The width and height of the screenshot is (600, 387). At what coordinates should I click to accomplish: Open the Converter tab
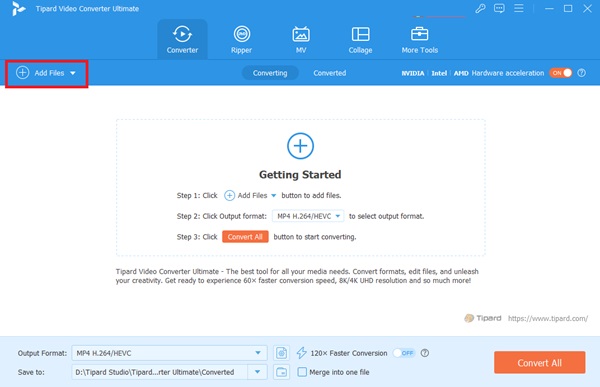182,39
